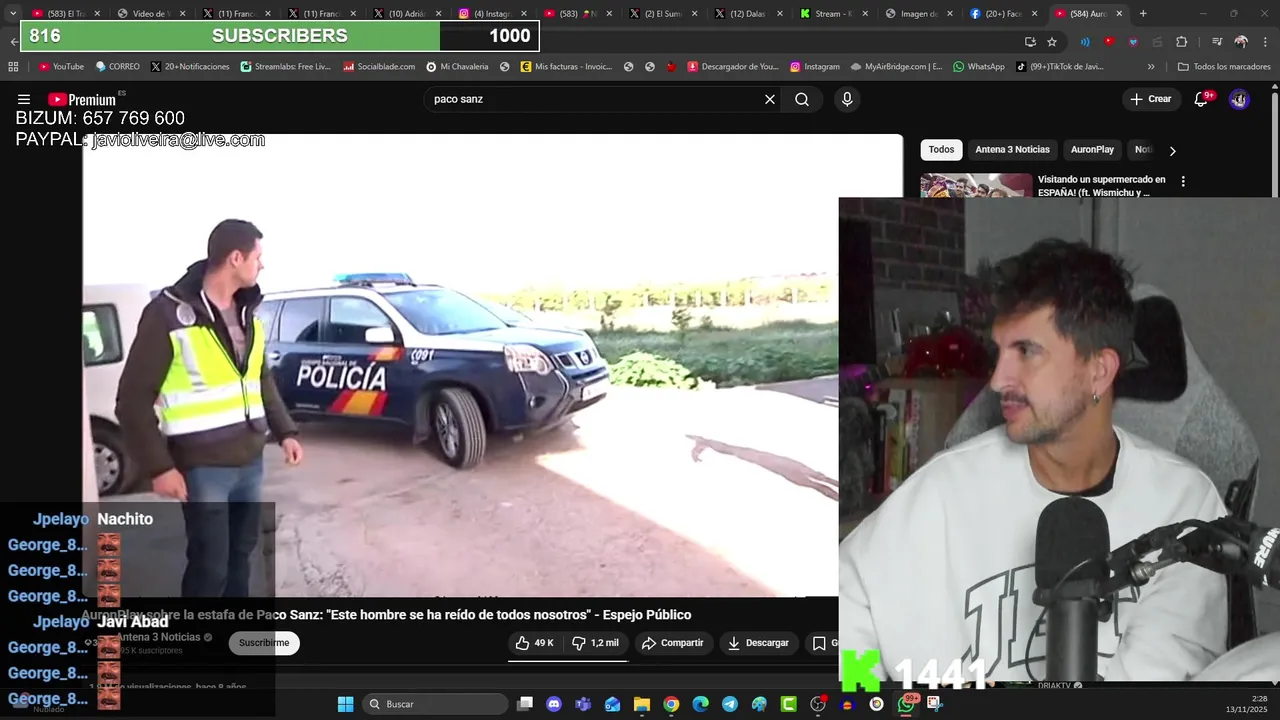Screen dimensions: 1280x720
Task: Open a new Chrome tab
Action: click(1143, 14)
